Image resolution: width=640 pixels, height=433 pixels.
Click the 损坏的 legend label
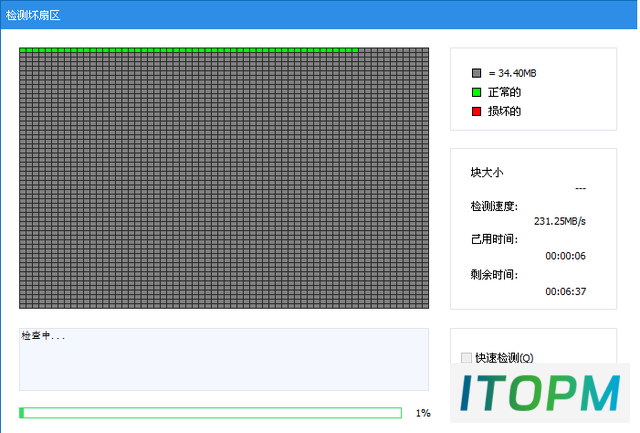504,111
